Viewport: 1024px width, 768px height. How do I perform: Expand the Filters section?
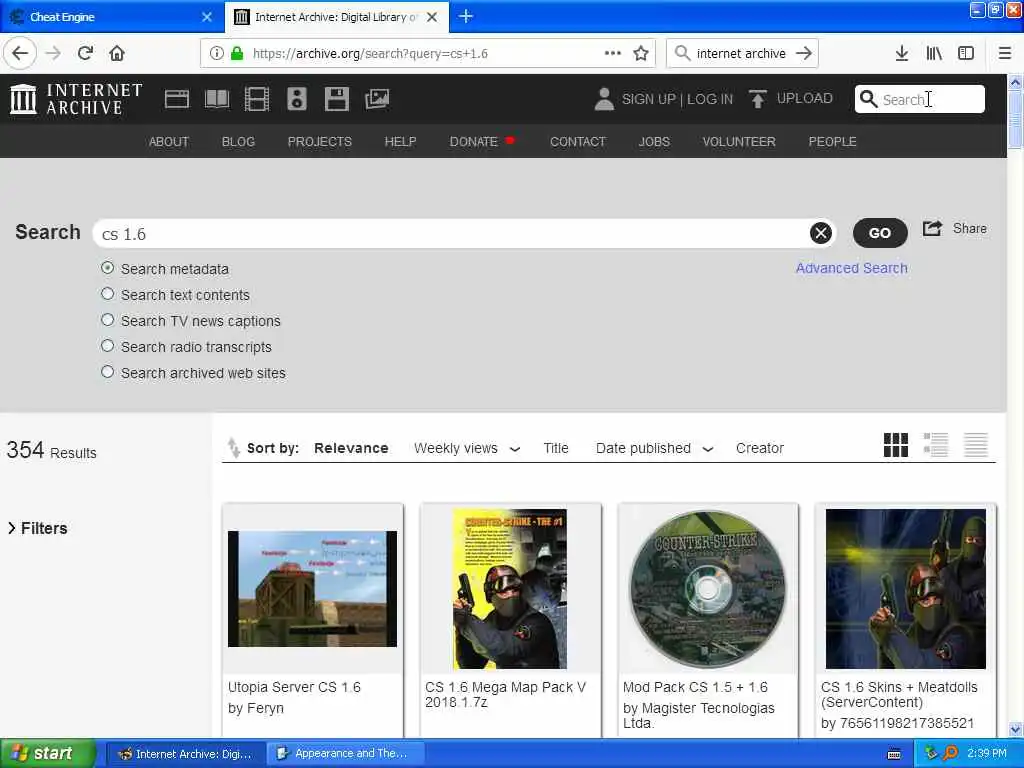[37, 528]
